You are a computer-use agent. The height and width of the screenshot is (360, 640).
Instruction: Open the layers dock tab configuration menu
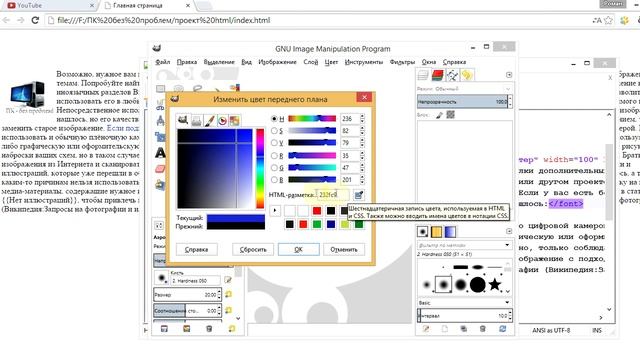[x=509, y=75]
